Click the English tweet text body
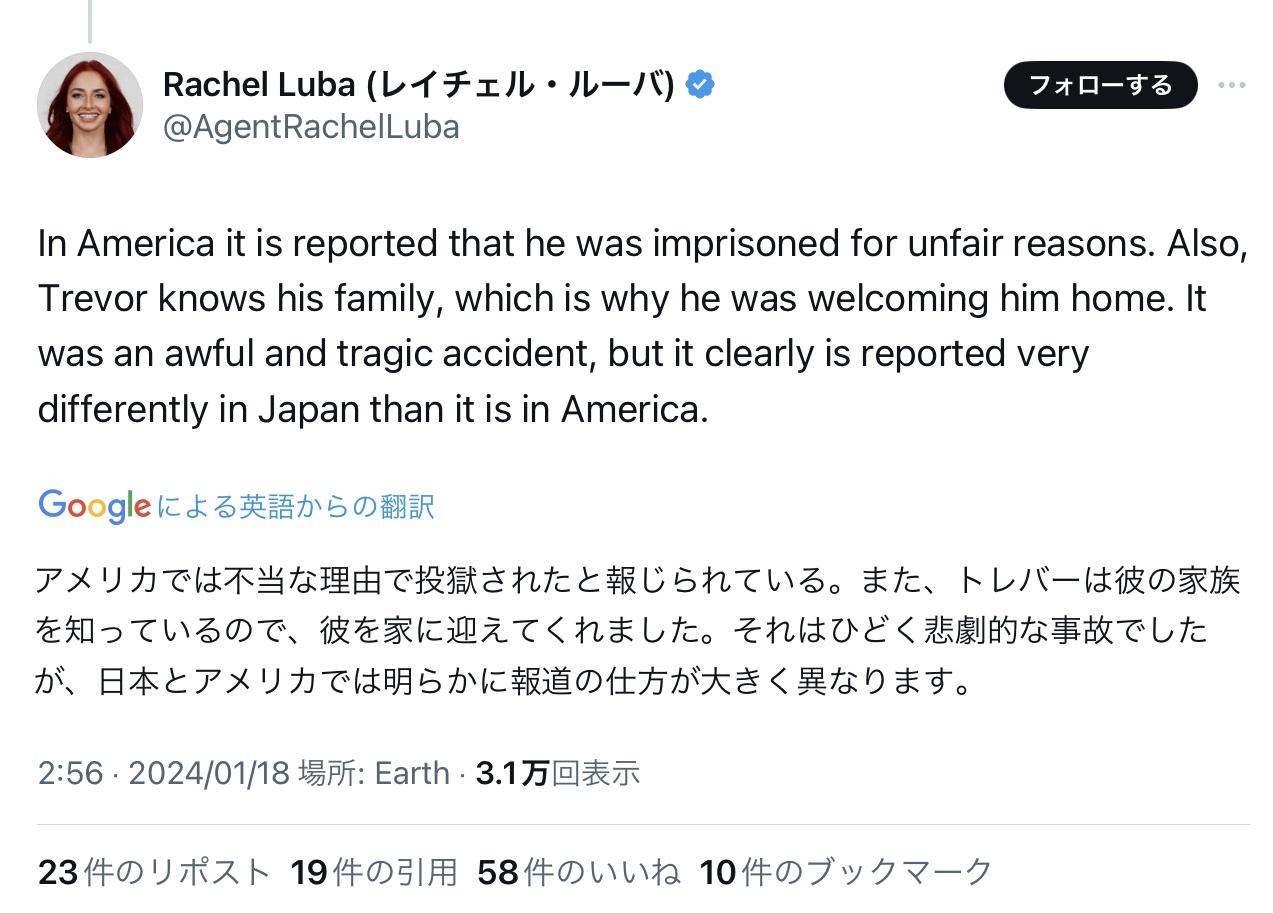Viewport: 1273px width, 913px height. click(642, 326)
